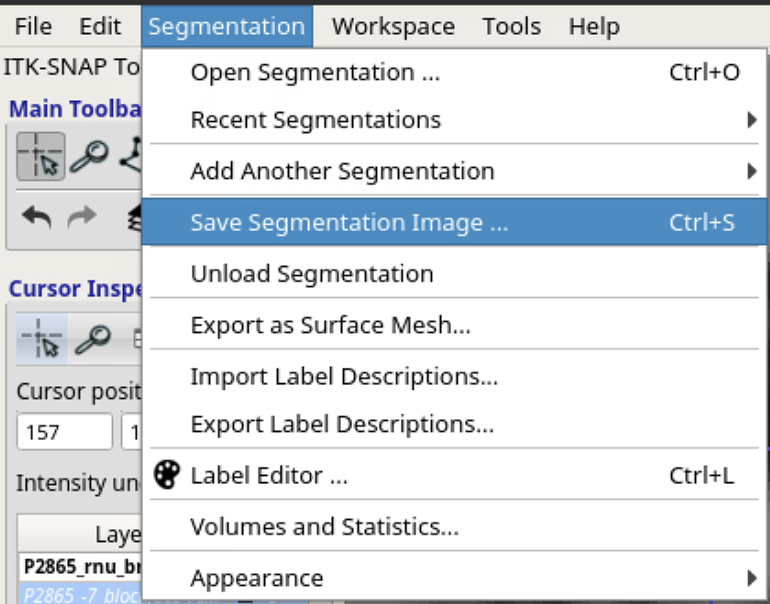
Task: Choose Save Segmentation Image menu entry
Action: 349,223
